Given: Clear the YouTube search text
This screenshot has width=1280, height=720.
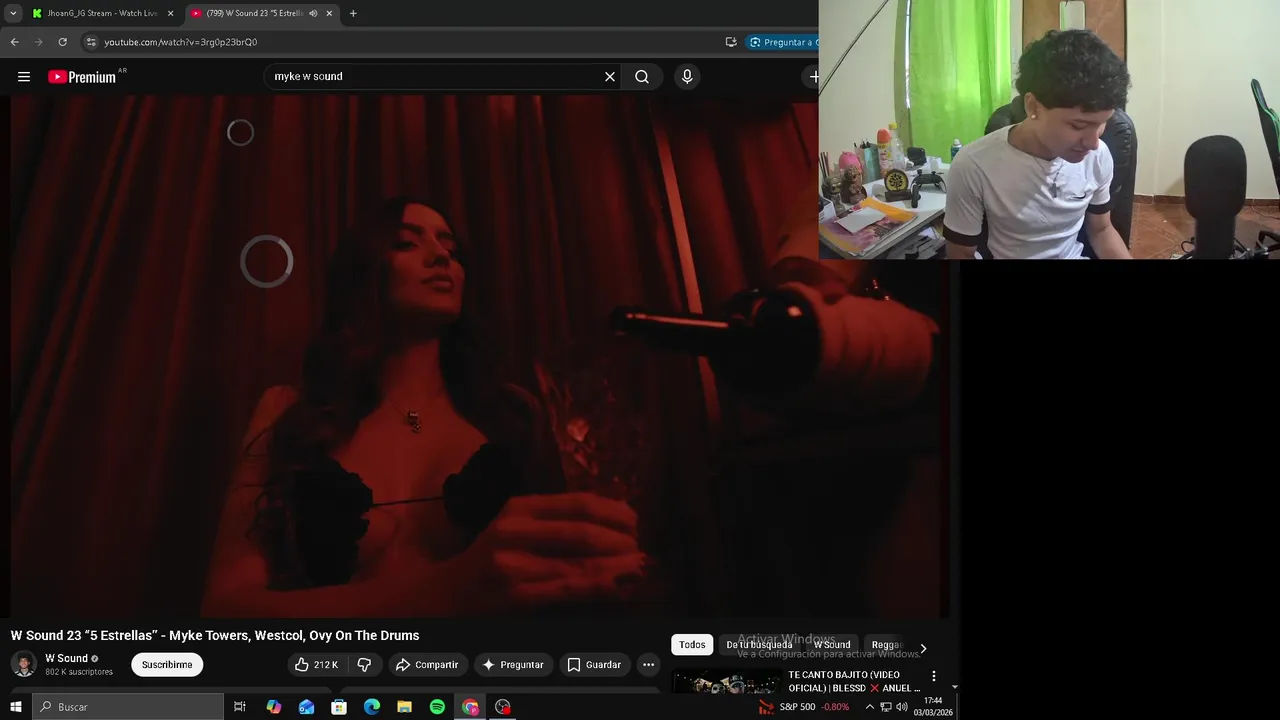Looking at the screenshot, I should (x=609, y=77).
